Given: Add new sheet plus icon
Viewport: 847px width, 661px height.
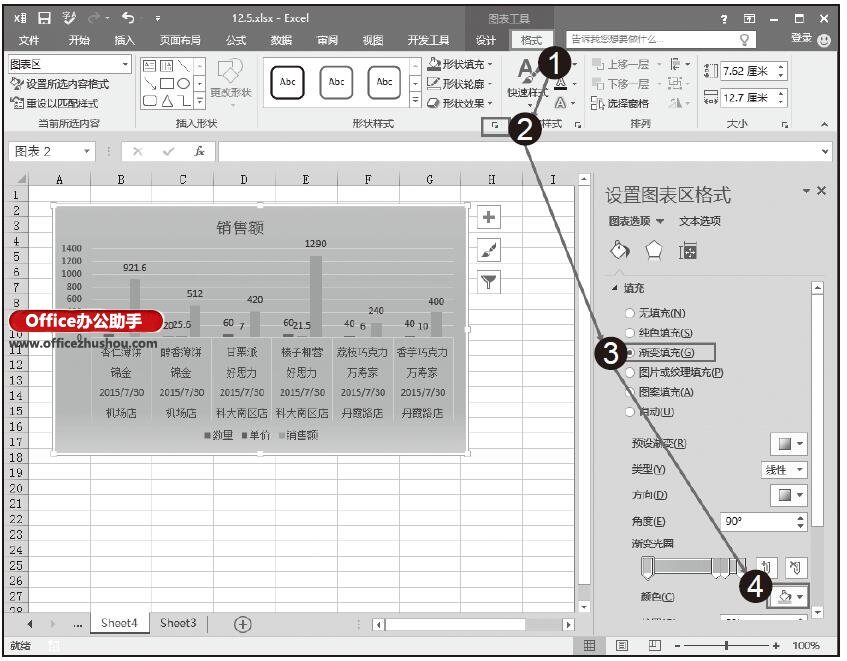Looking at the screenshot, I should pyautogui.click(x=243, y=624).
